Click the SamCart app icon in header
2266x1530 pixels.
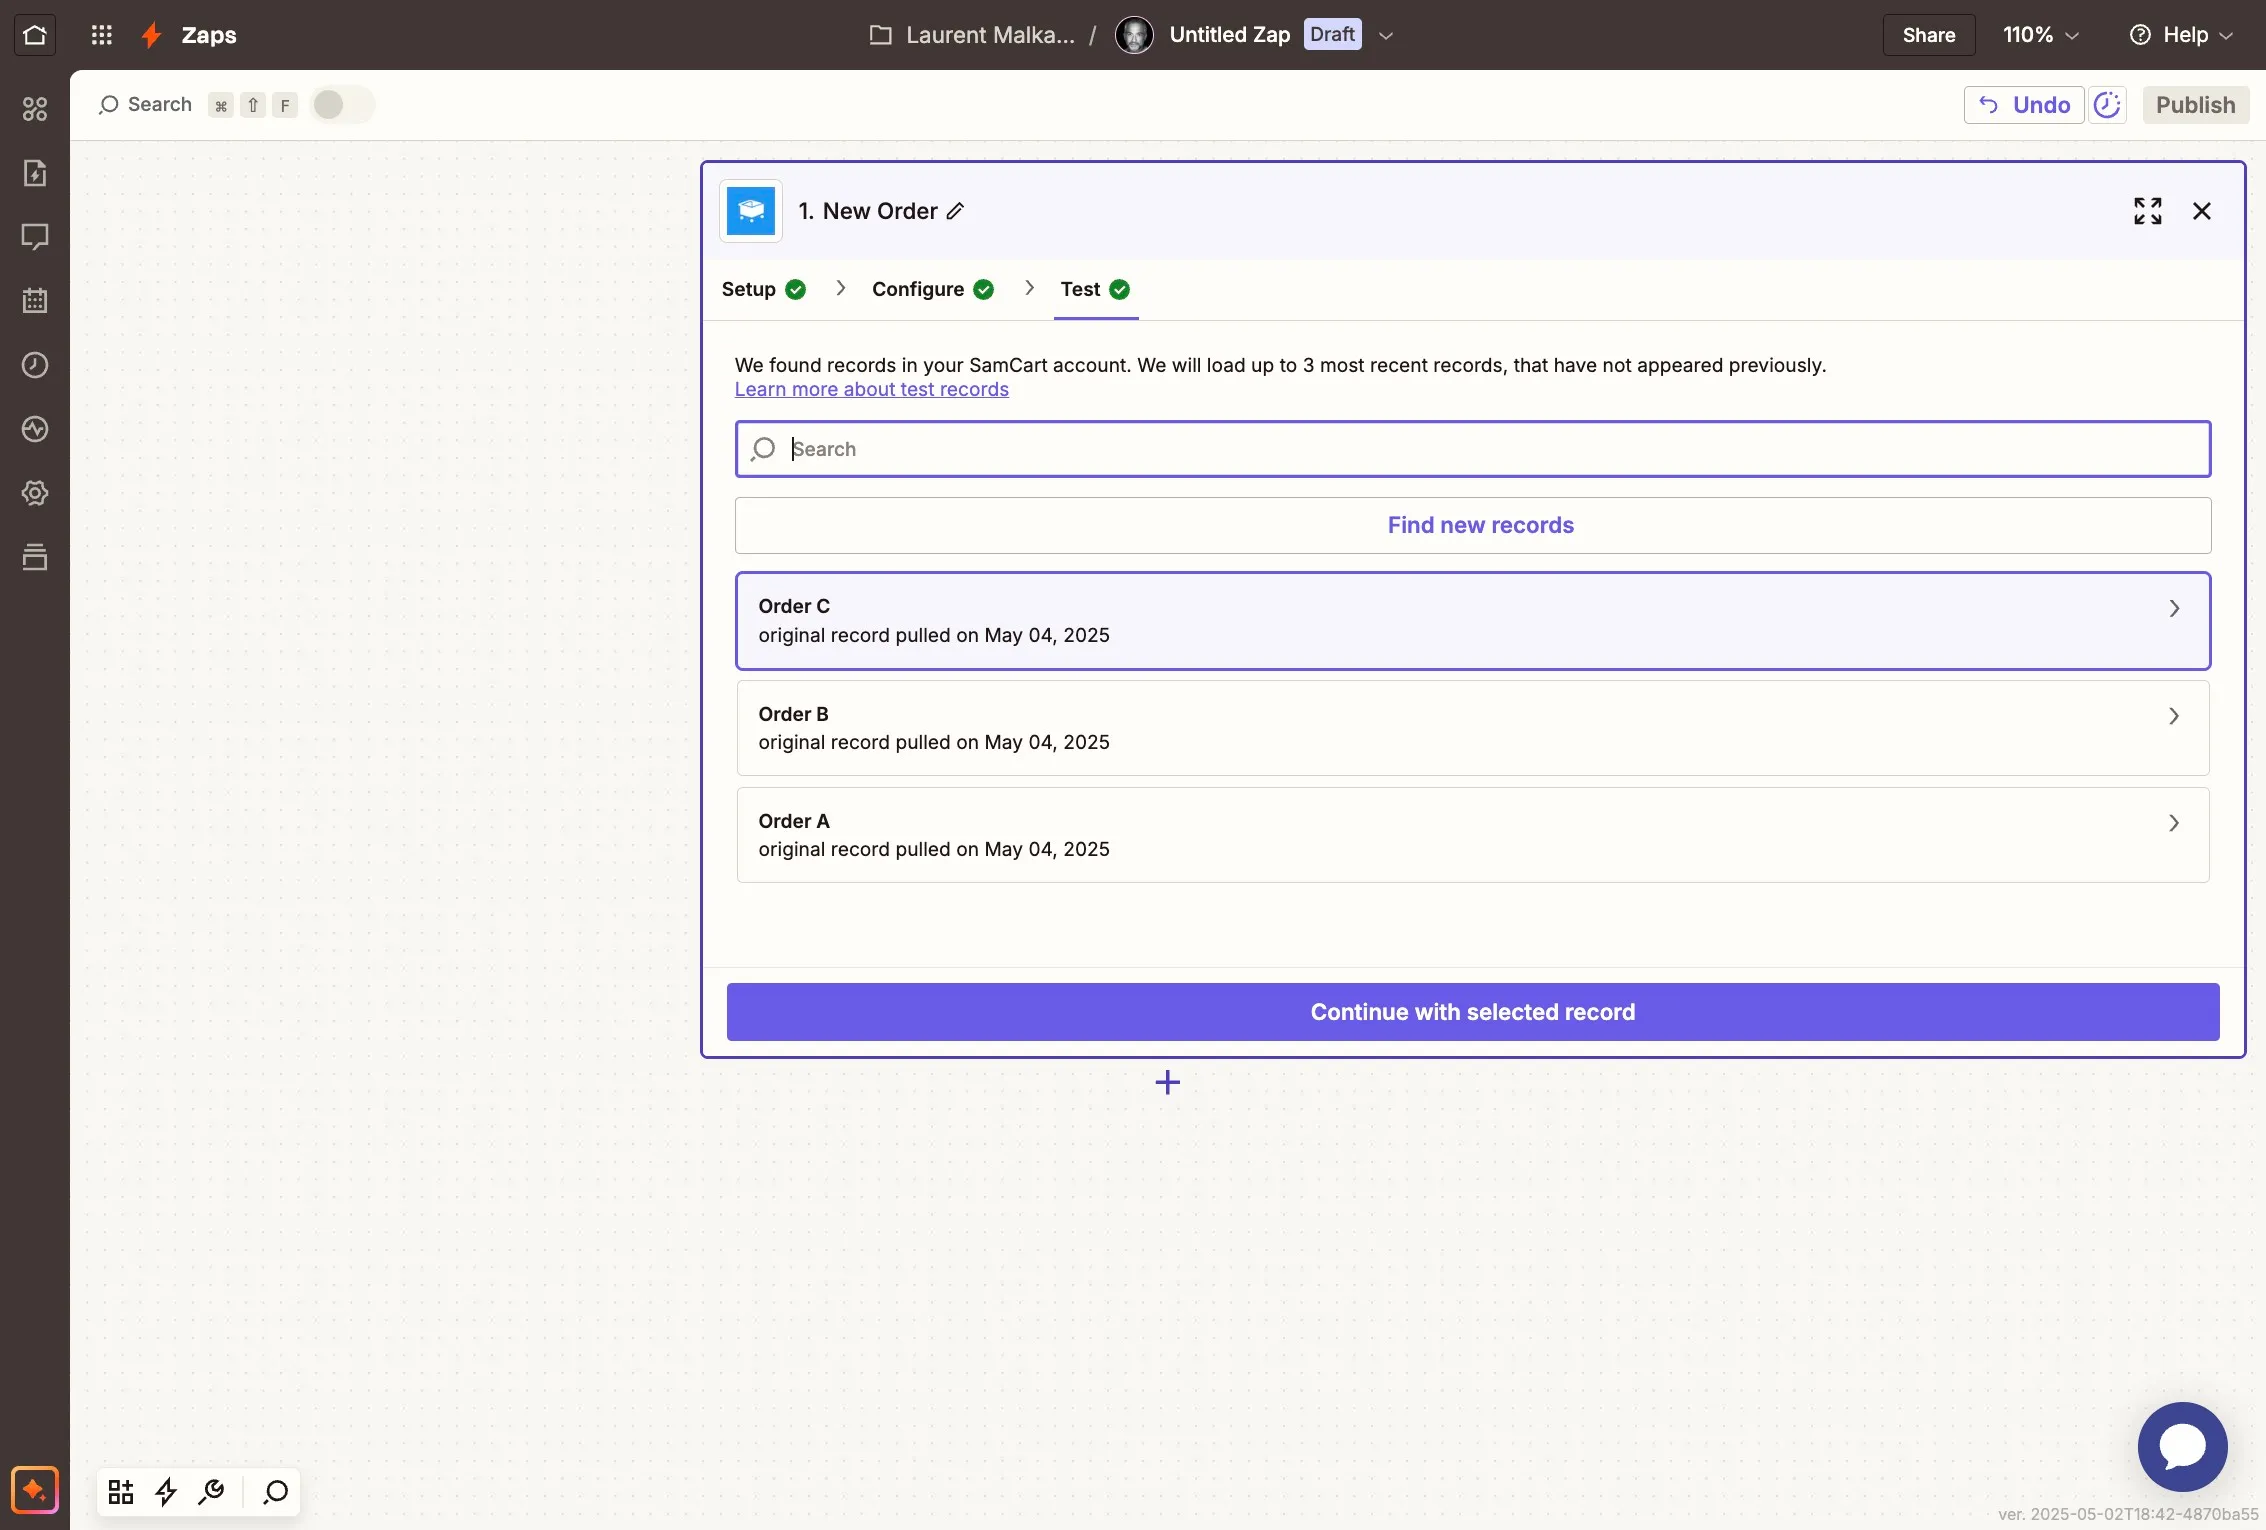tap(751, 211)
